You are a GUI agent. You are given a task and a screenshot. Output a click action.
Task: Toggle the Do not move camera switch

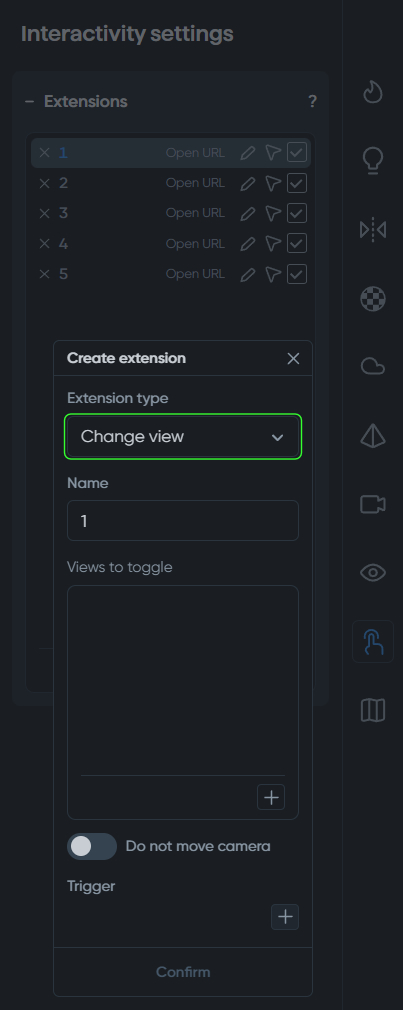tap(92, 846)
